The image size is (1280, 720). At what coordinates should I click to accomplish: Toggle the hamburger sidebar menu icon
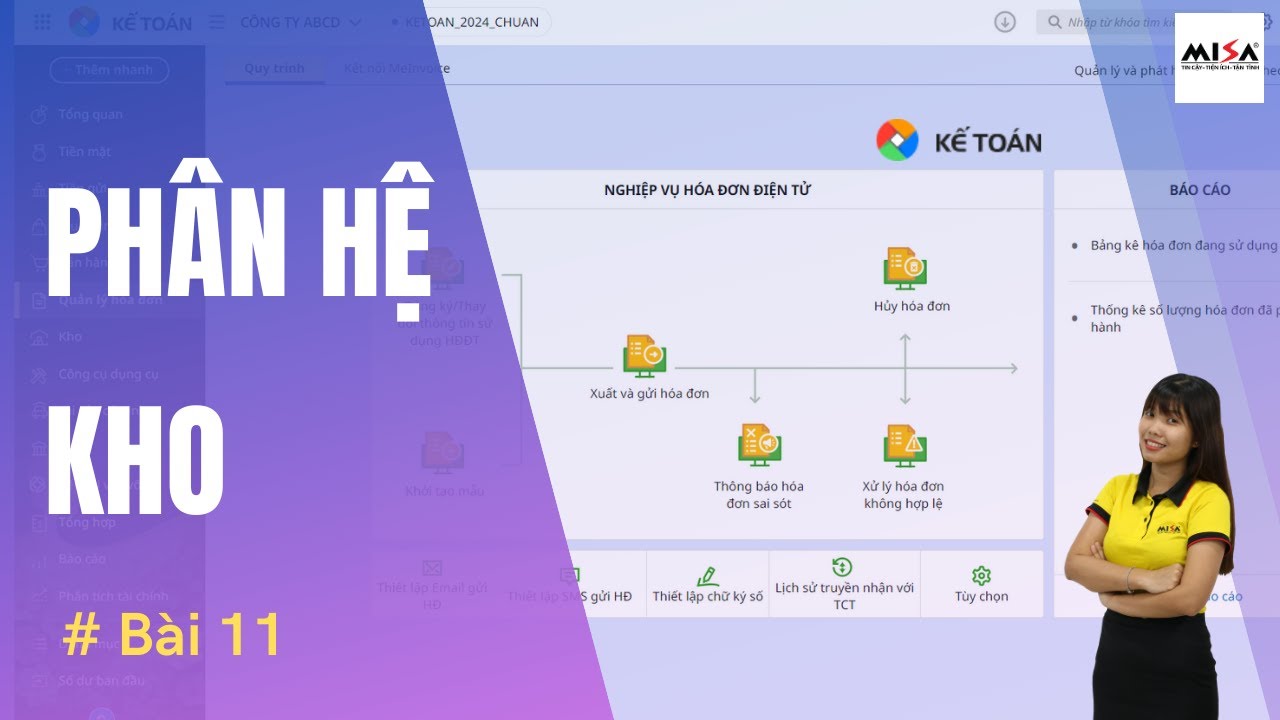tap(217, 22)
